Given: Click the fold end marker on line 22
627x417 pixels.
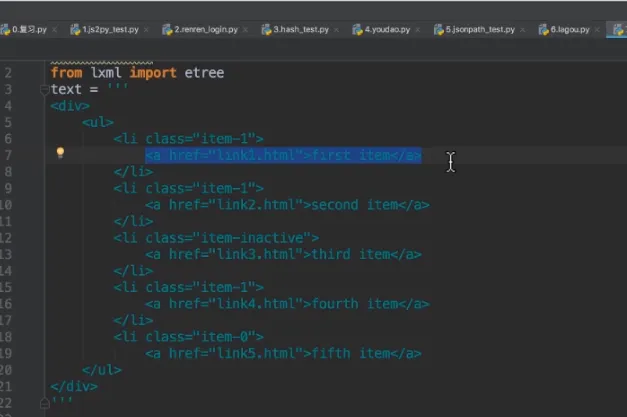Looking at the screenshot, I should 43,401.
